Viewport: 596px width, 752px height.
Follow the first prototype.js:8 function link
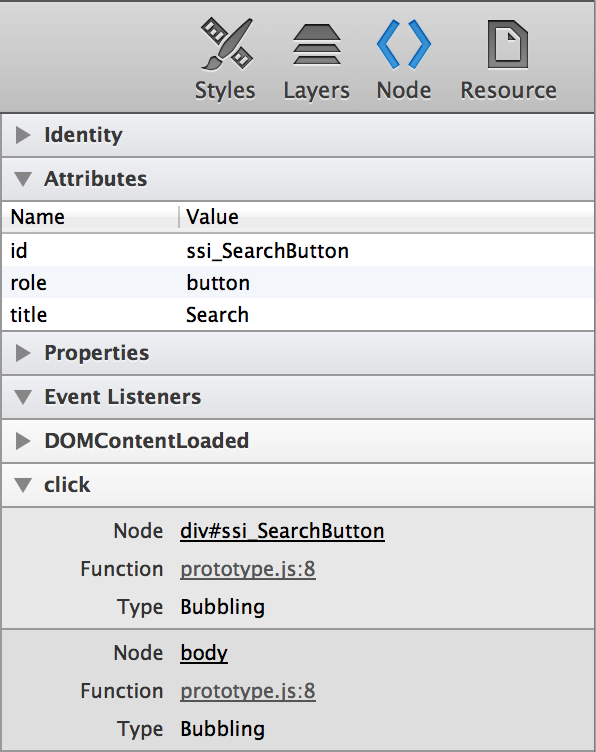point(248,569)
